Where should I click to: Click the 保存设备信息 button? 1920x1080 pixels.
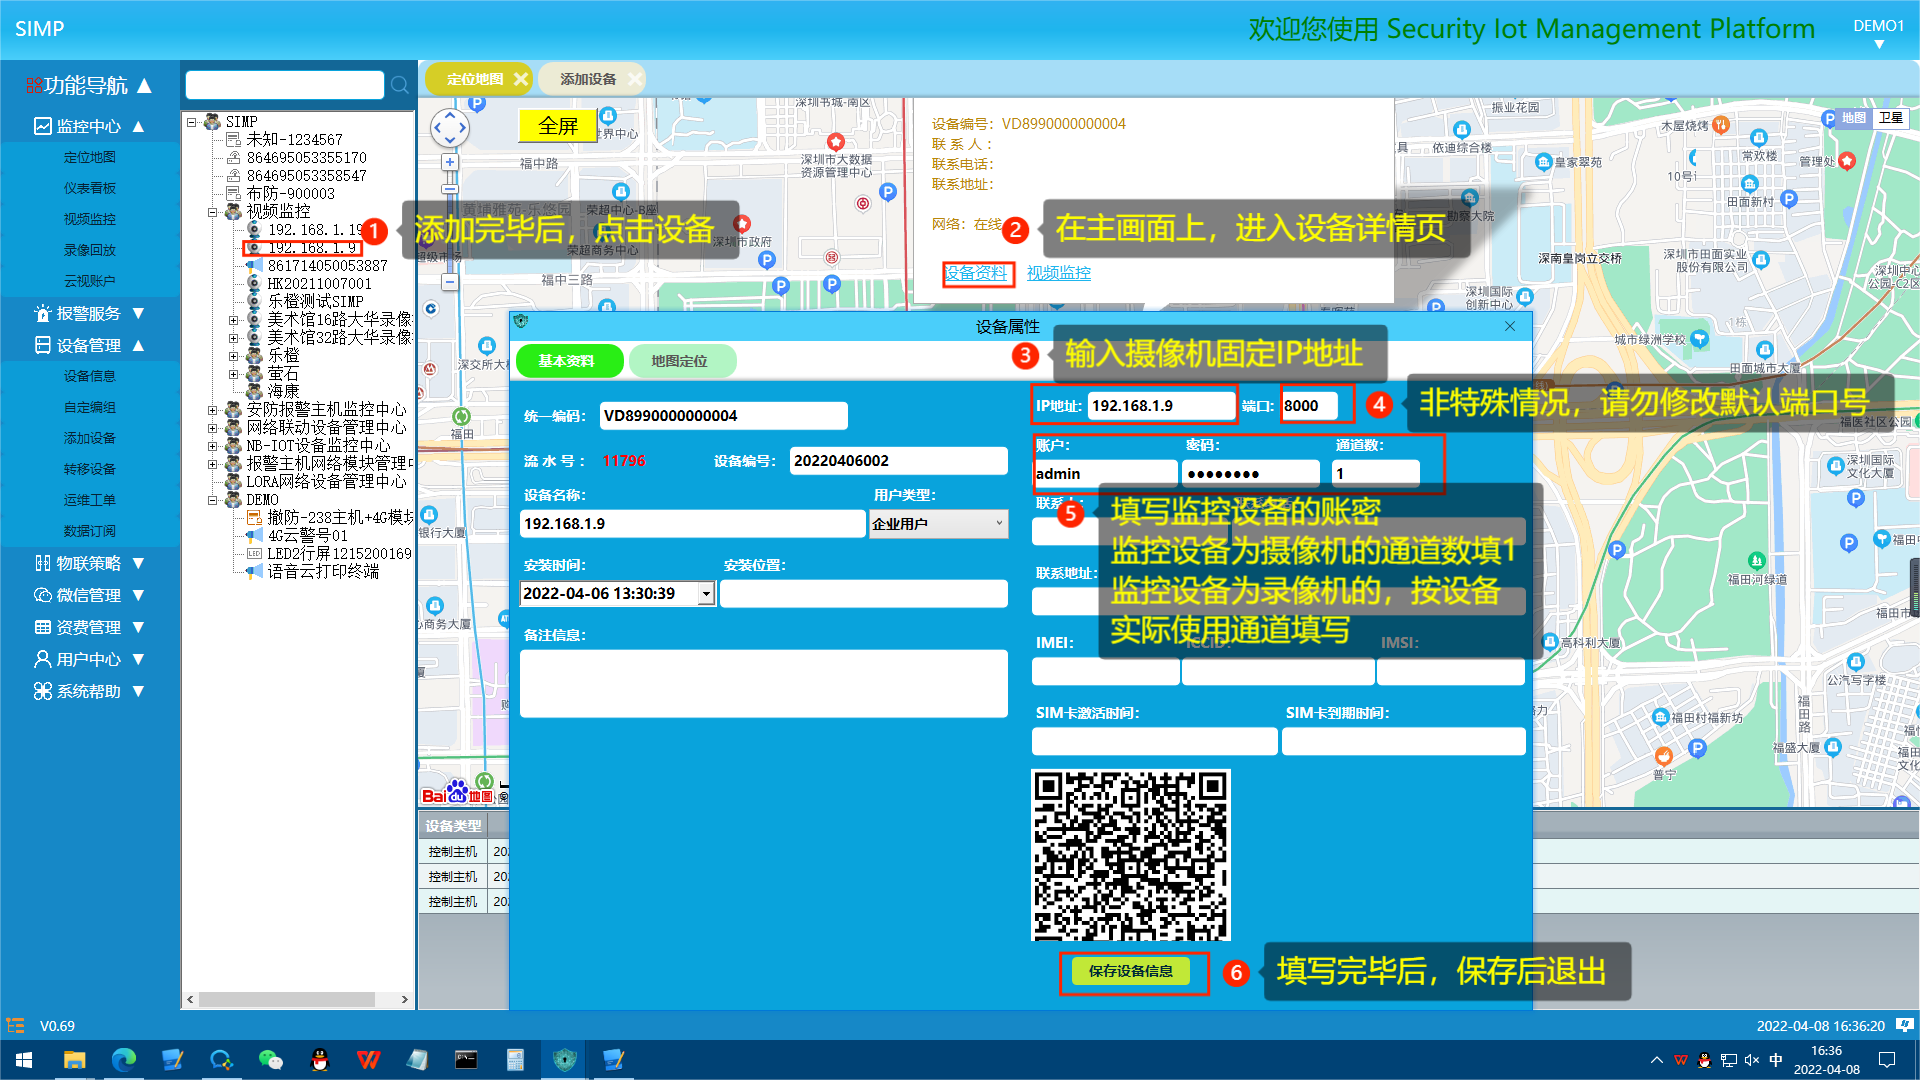1131,971
